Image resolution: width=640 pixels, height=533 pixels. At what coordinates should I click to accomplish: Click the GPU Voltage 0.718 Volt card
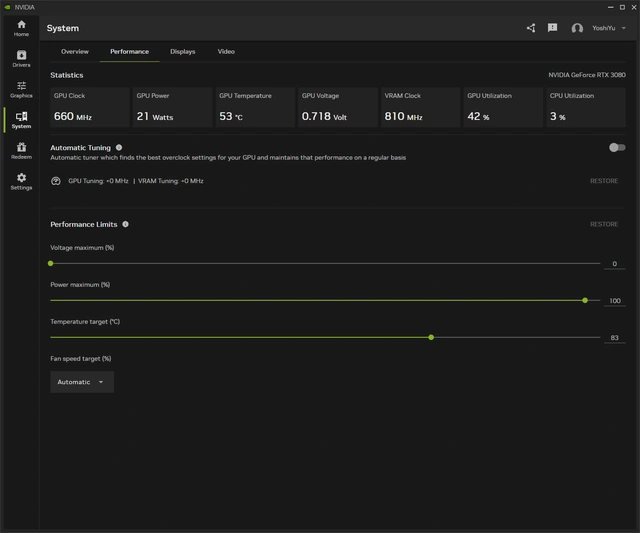pos(338,107)
